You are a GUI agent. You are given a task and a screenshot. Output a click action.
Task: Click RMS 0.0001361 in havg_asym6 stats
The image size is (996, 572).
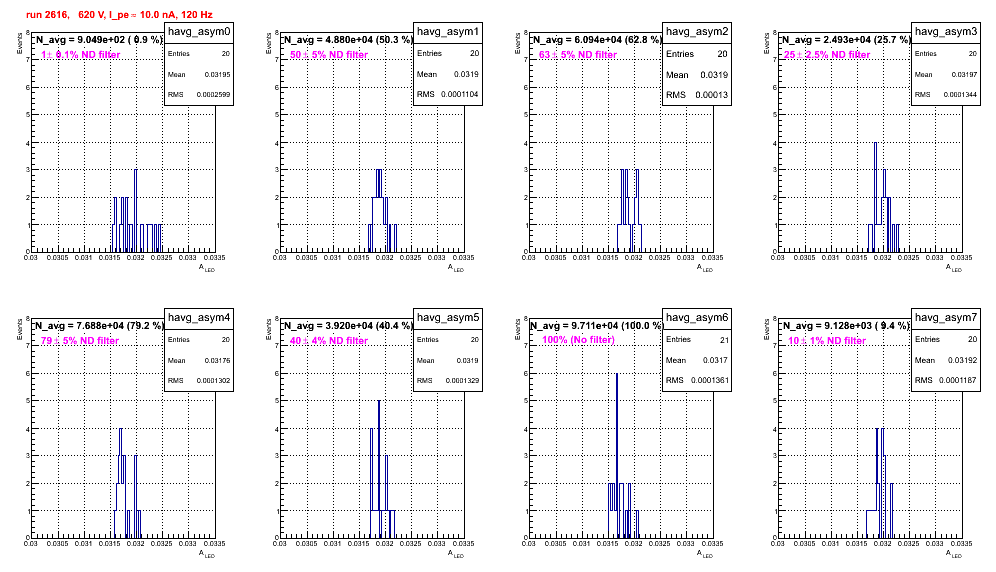click(697, 381)
